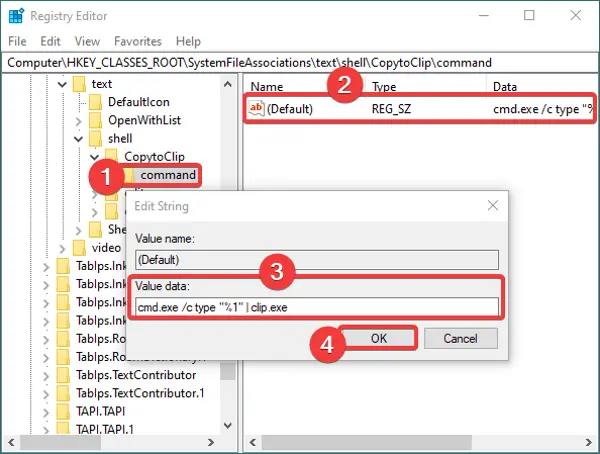Viewport: 600px width, 454px height.
Task: Click values pane horizontal scroll right arrow
Action: pos(589,443)
